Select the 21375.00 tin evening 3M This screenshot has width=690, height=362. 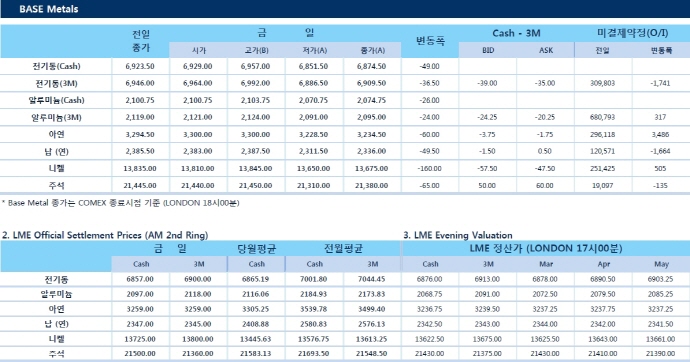pos(487,354)
